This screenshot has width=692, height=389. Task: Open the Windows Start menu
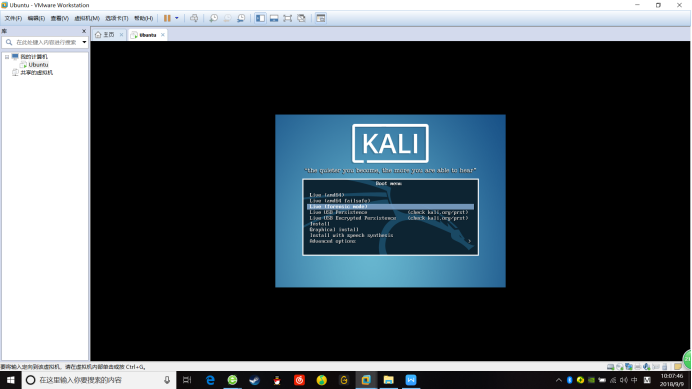pyautogui.click(x=11, y=380)
